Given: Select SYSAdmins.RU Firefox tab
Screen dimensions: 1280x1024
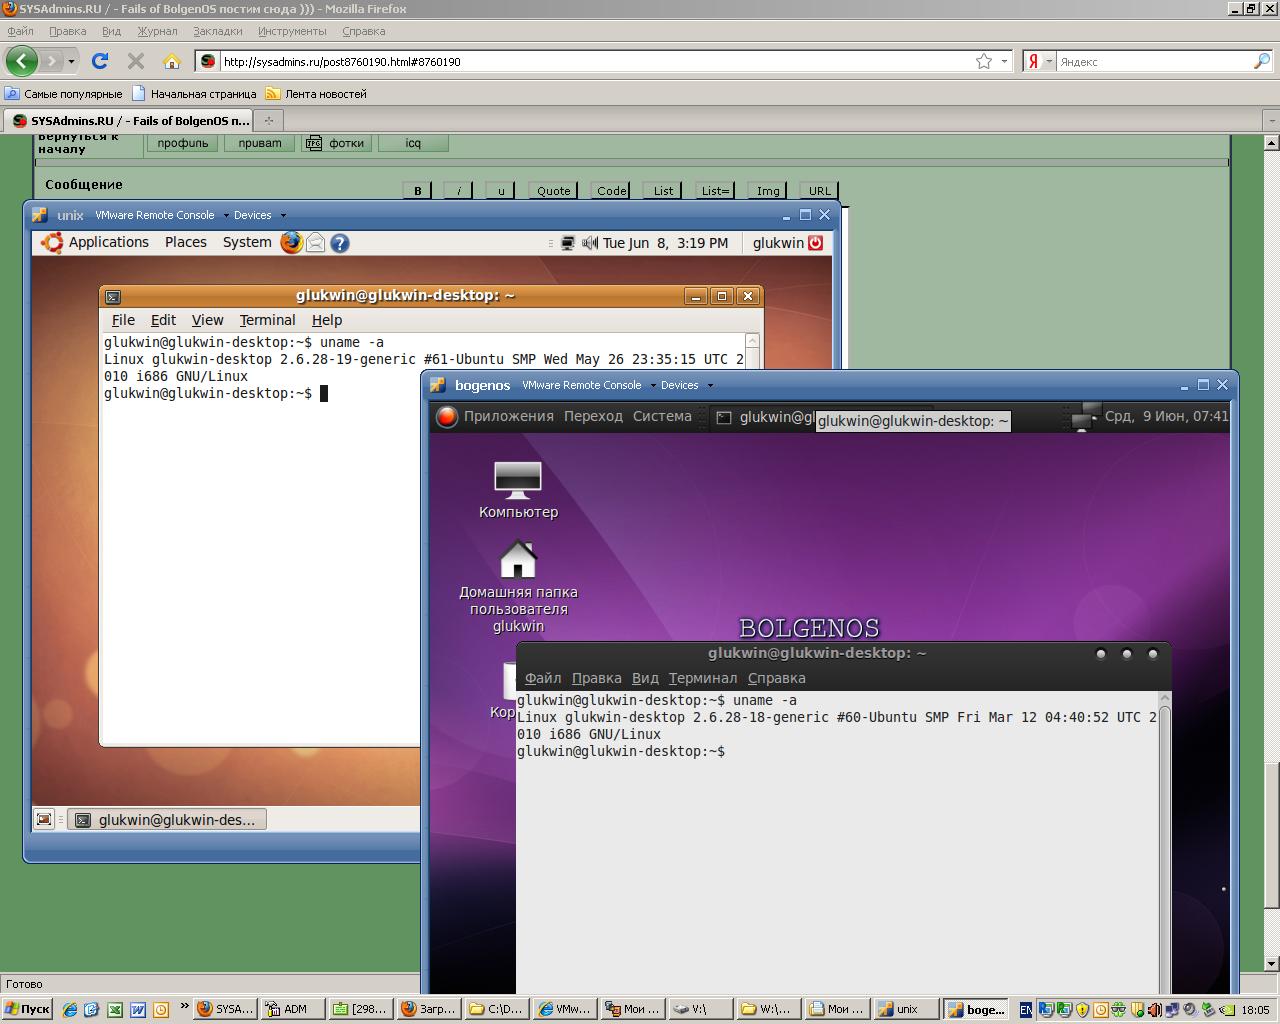Looking at the screenshot, I should pyautogui.click(x=129, y=120).
